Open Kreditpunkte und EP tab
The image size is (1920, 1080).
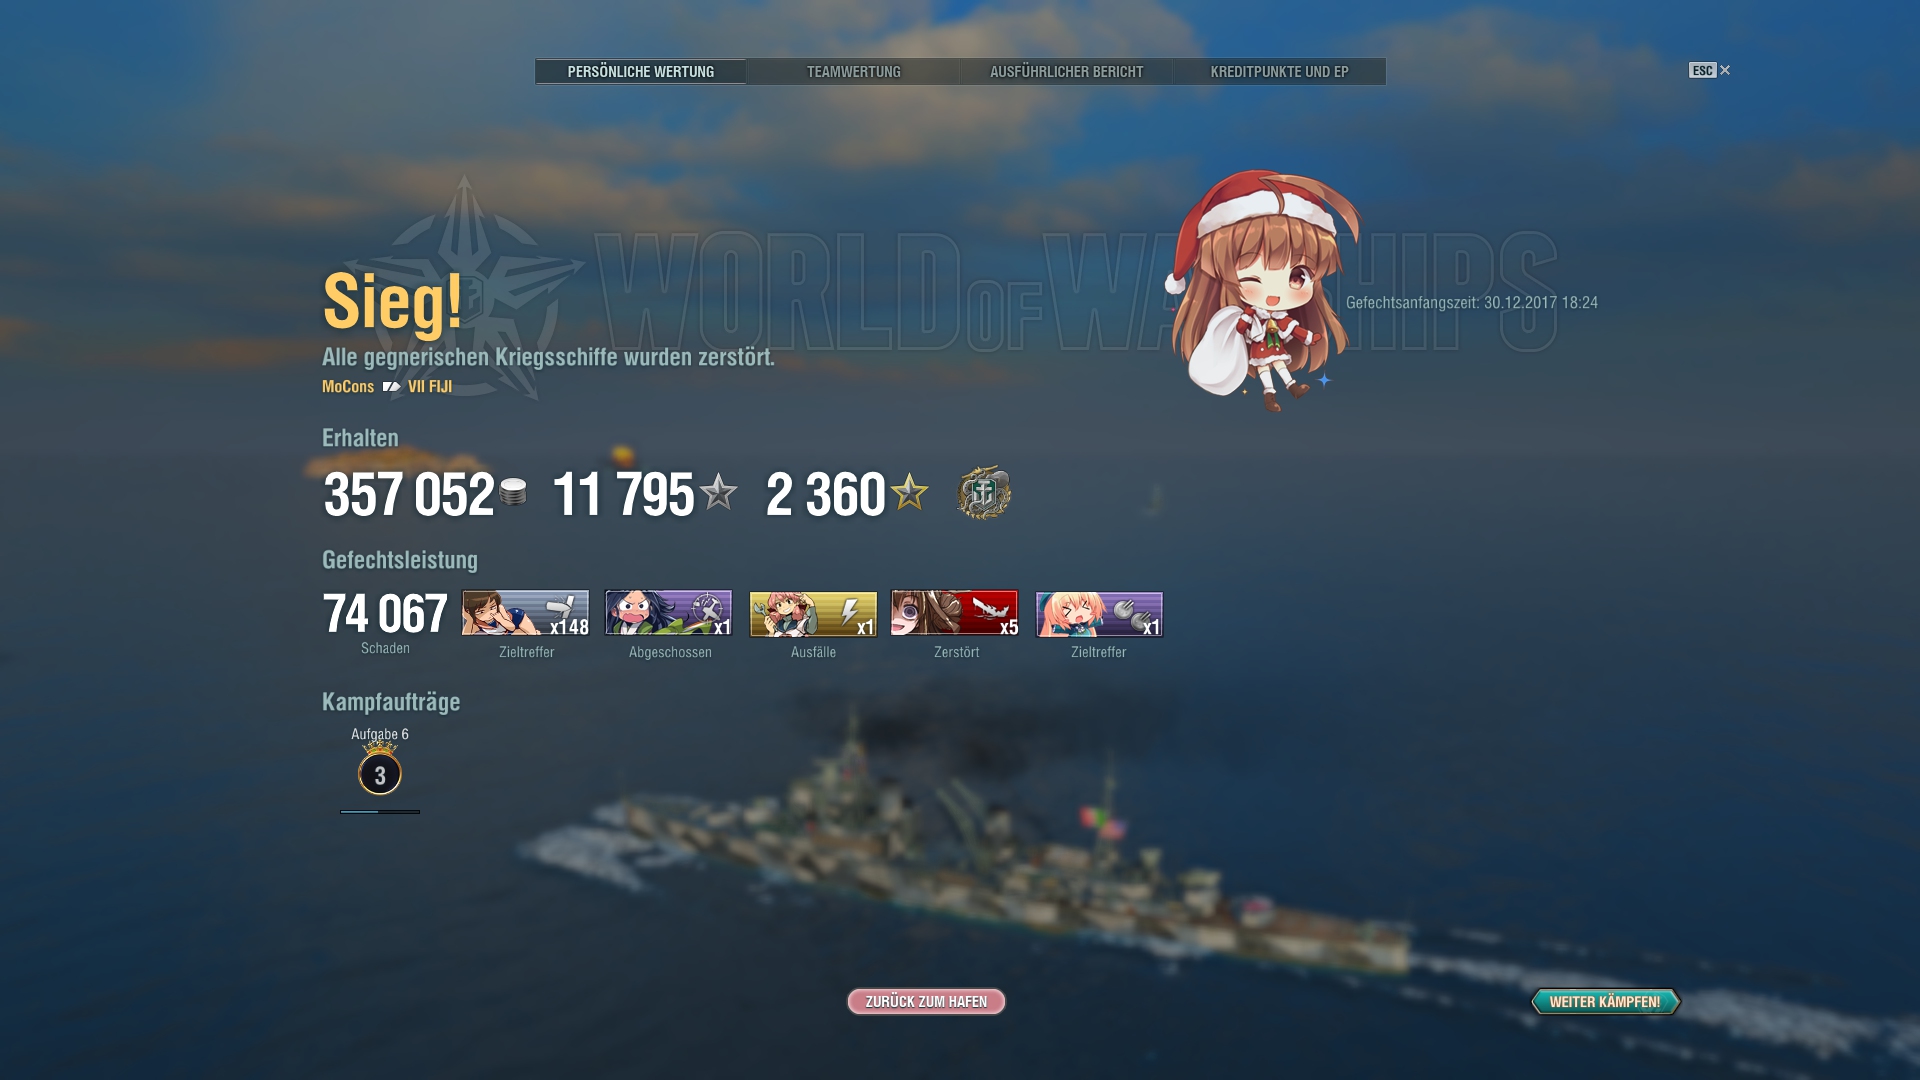click(1279, 72)
